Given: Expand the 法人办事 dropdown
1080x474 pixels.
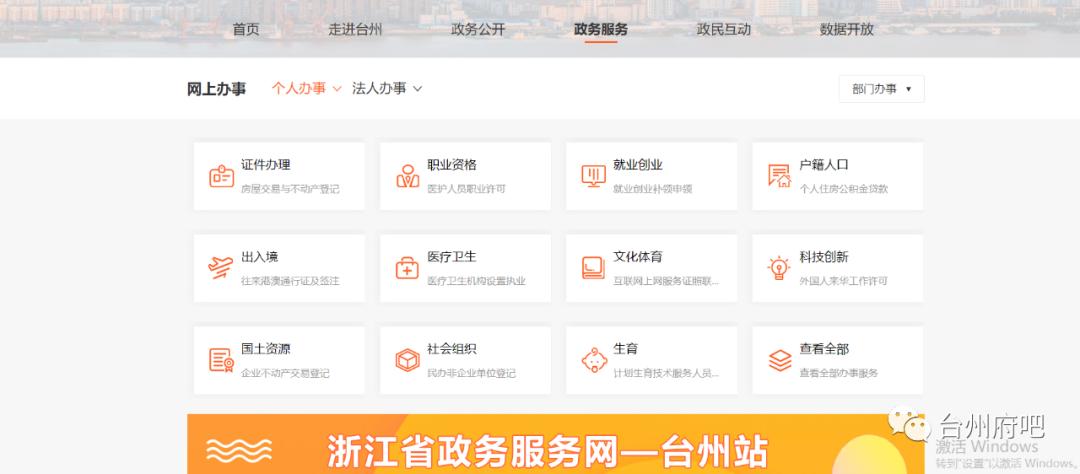Looking at the screenshot, I should click(x=387, y=88).
